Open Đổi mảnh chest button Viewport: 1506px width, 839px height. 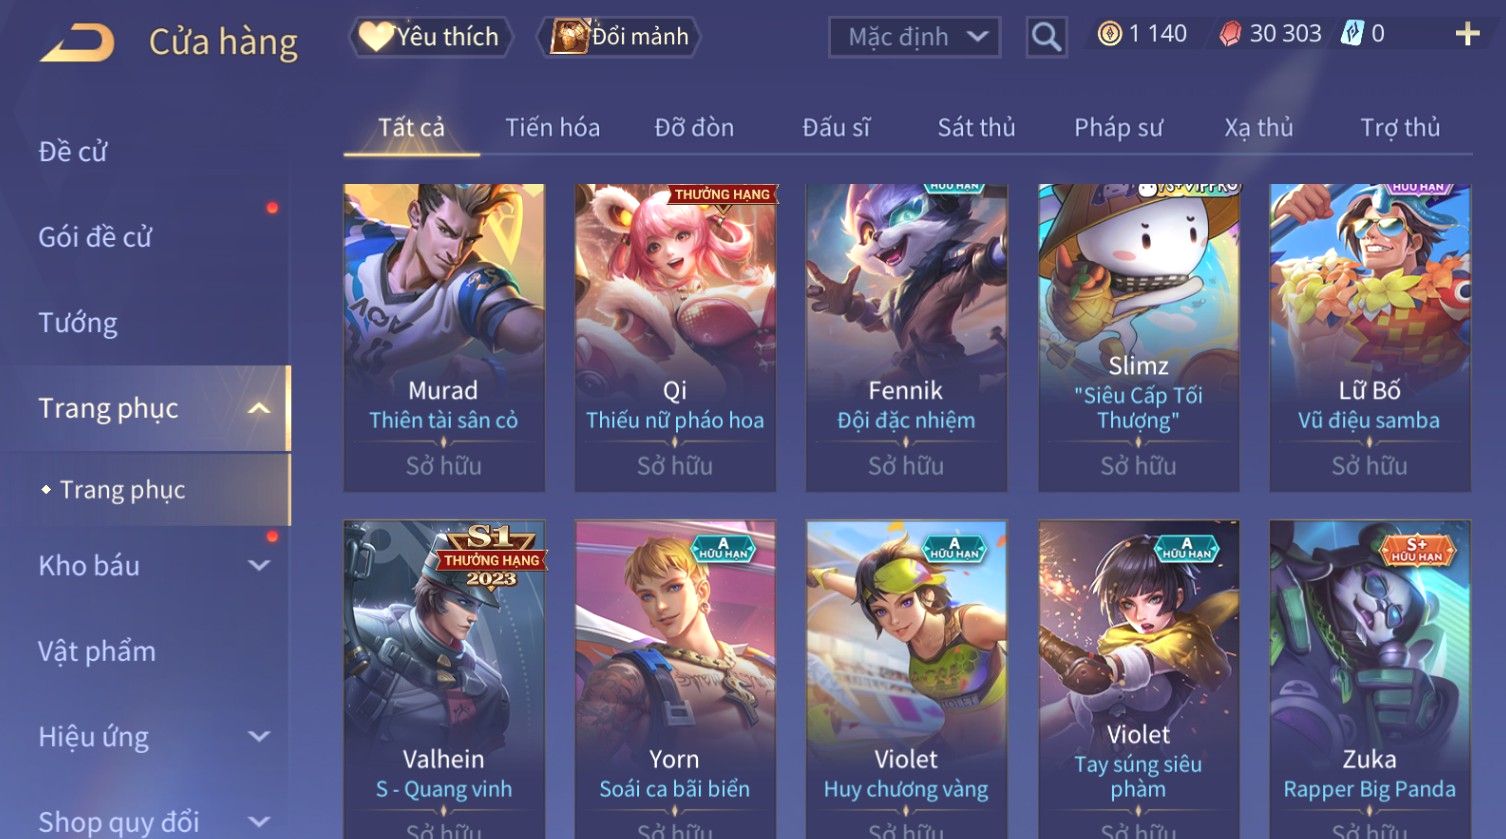point(619,37)
